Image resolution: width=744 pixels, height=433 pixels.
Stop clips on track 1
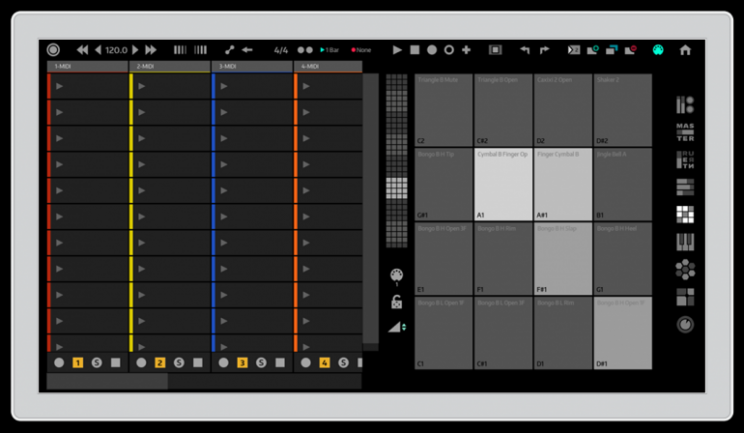pos(116,362)
